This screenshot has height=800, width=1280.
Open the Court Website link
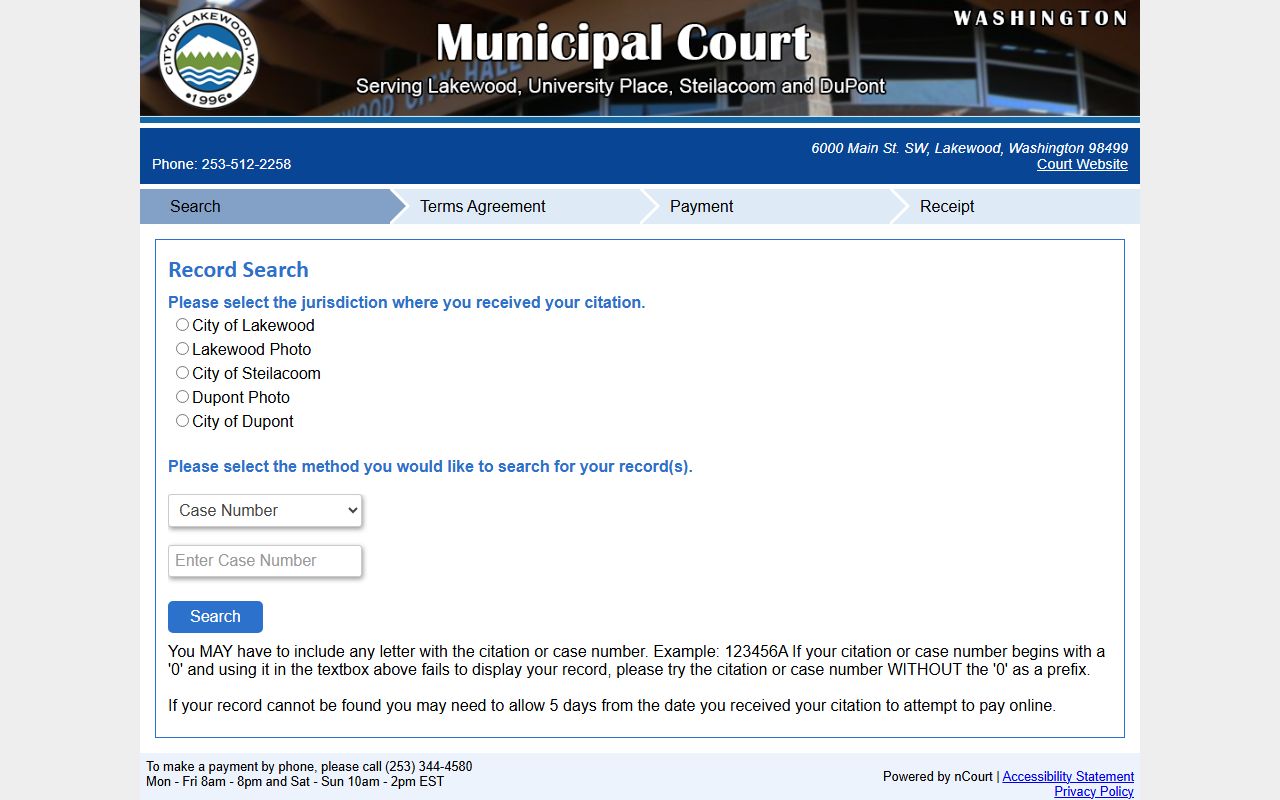(x=1082, y=164)
